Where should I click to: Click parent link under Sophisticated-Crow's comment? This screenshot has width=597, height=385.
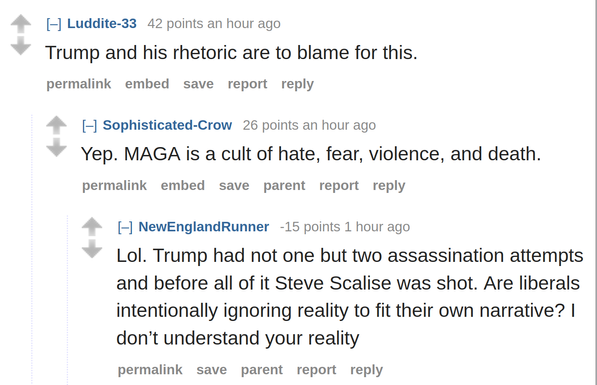pyautogui.click(x=284, y=186)
